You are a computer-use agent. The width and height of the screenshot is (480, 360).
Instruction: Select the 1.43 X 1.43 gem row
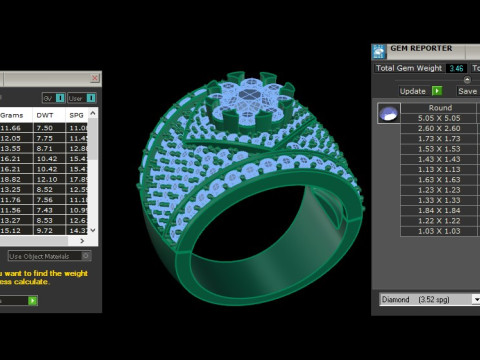tap(438, 159)
